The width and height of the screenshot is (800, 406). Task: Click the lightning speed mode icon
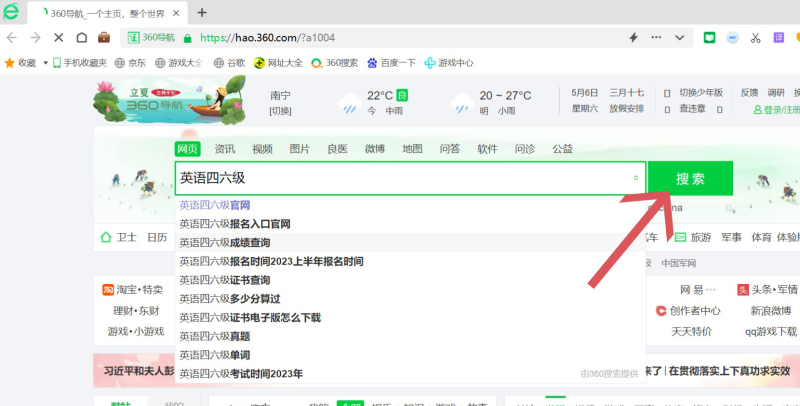coord(633,38)
